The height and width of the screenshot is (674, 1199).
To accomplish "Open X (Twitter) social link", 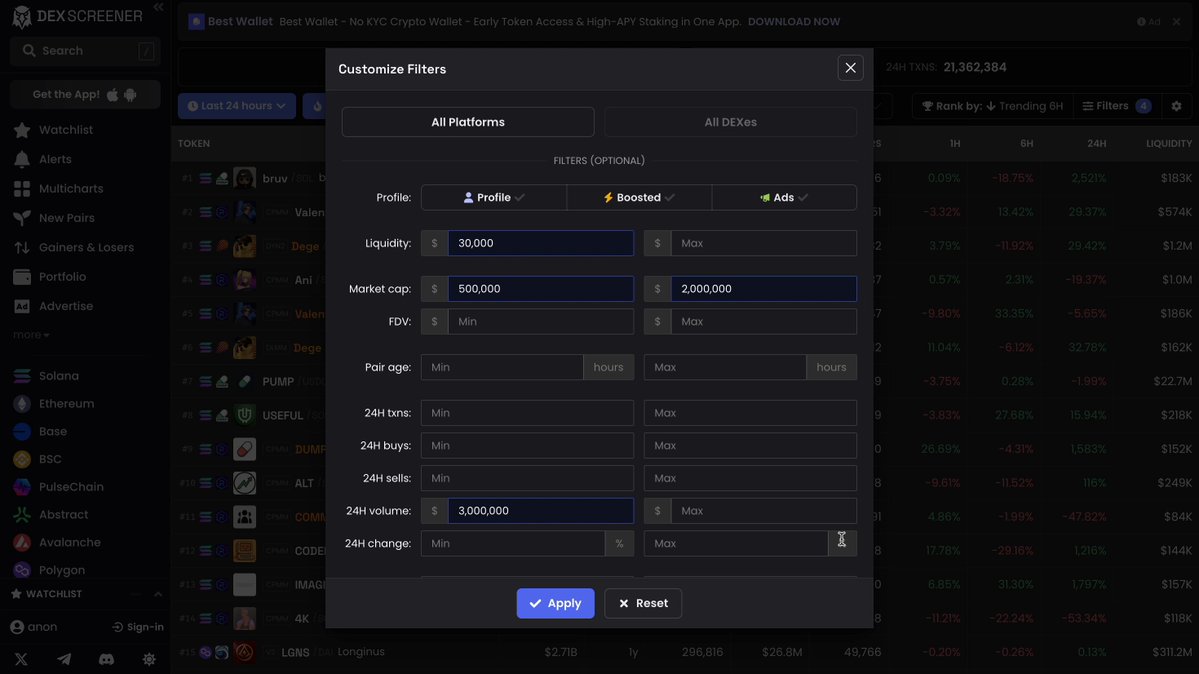I will [x=21, y=659].
